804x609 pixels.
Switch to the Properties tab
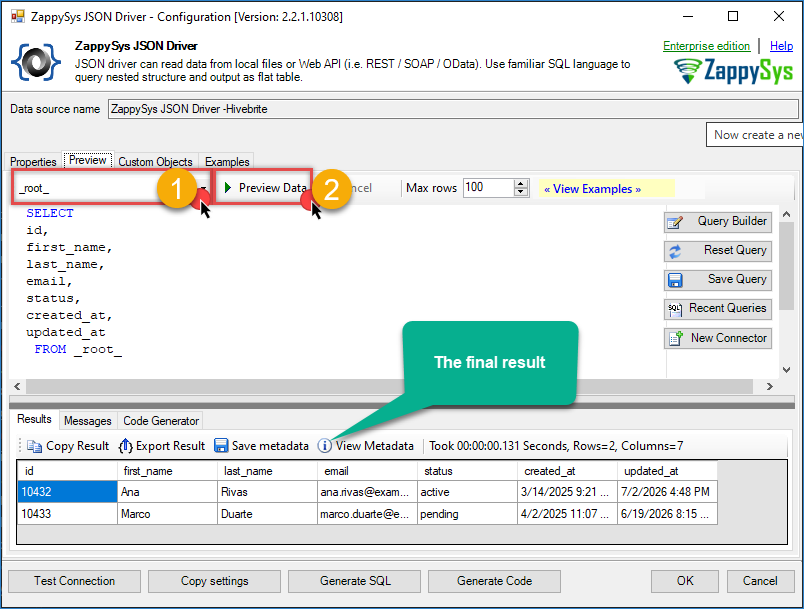pos(33,162)
